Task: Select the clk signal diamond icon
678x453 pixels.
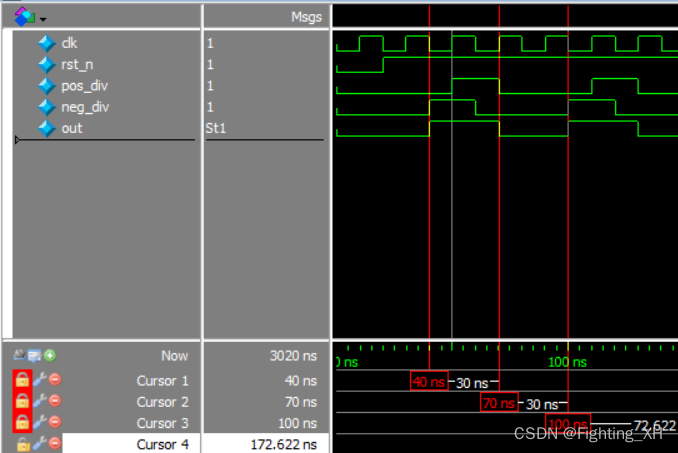Action: (47, 43)
